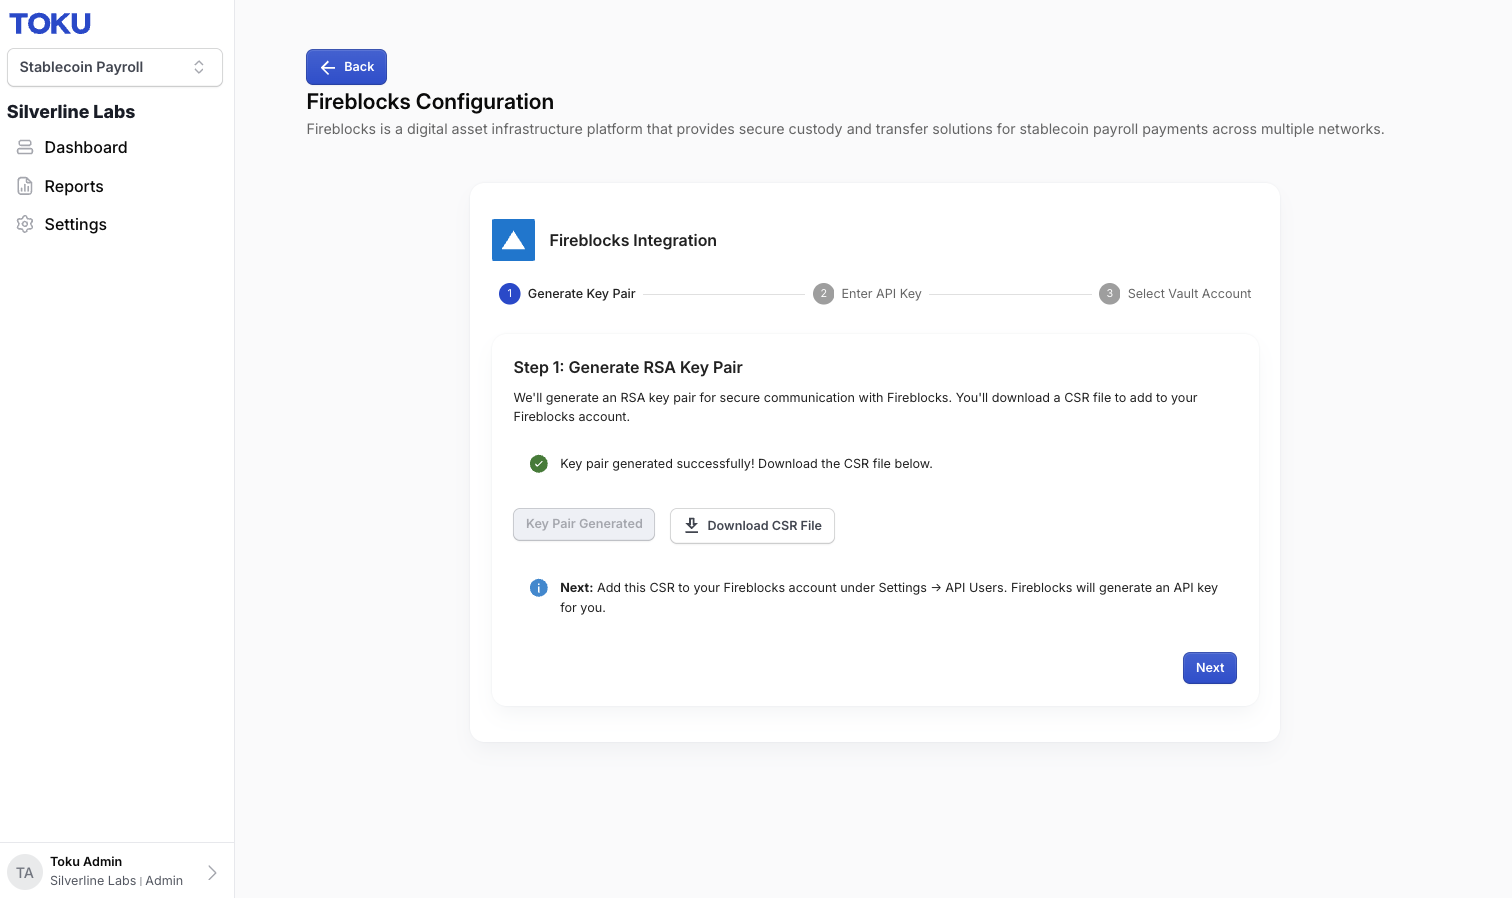Download the CSR file

[x=752, y=526]
